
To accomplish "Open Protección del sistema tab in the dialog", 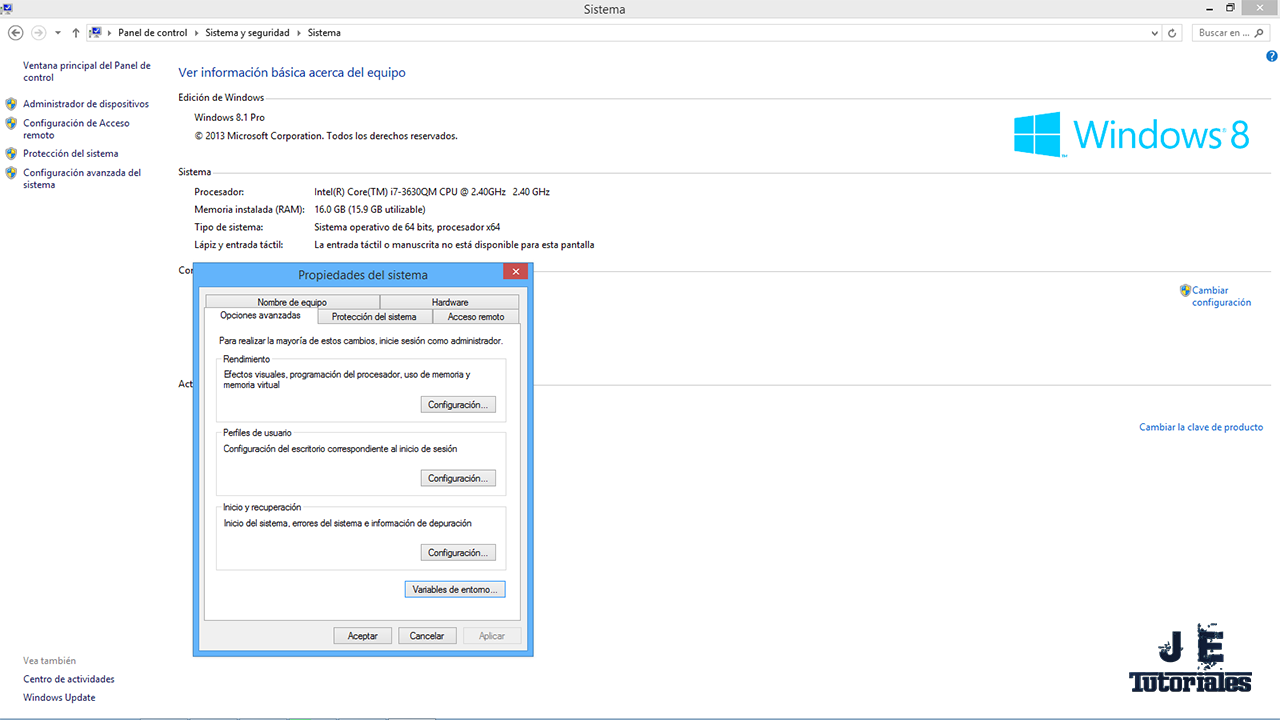I will [x=374, y=317].
